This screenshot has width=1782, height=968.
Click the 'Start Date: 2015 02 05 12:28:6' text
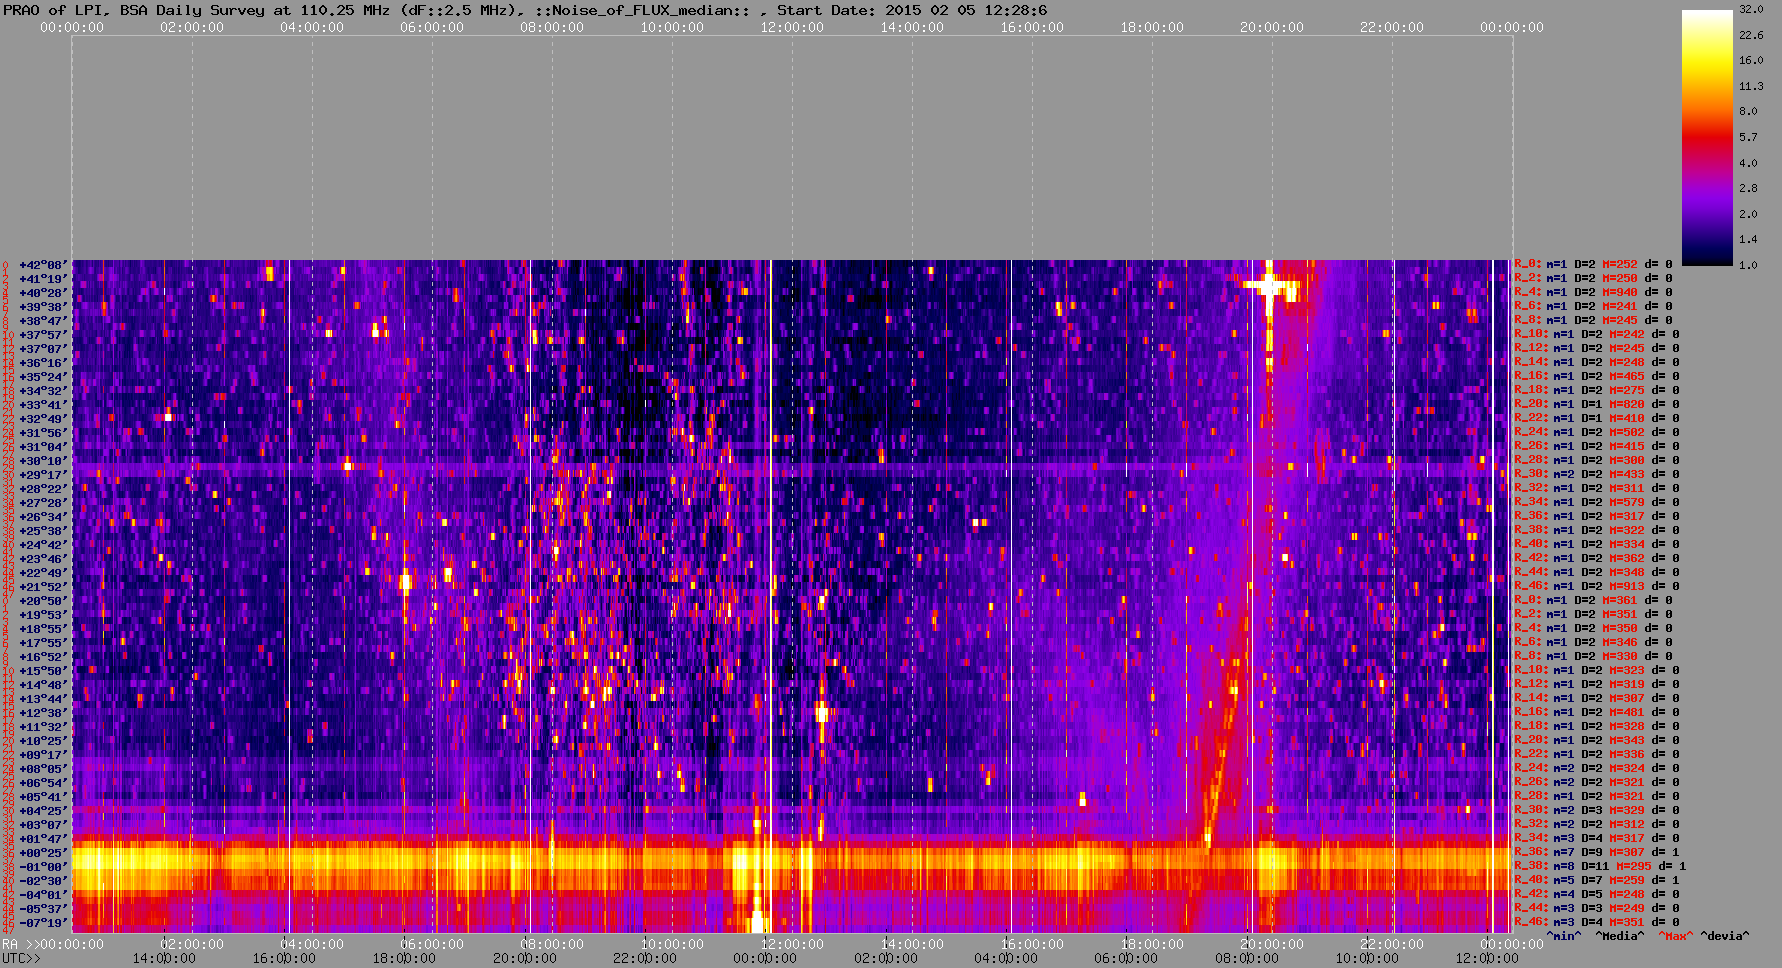[912, 10]
